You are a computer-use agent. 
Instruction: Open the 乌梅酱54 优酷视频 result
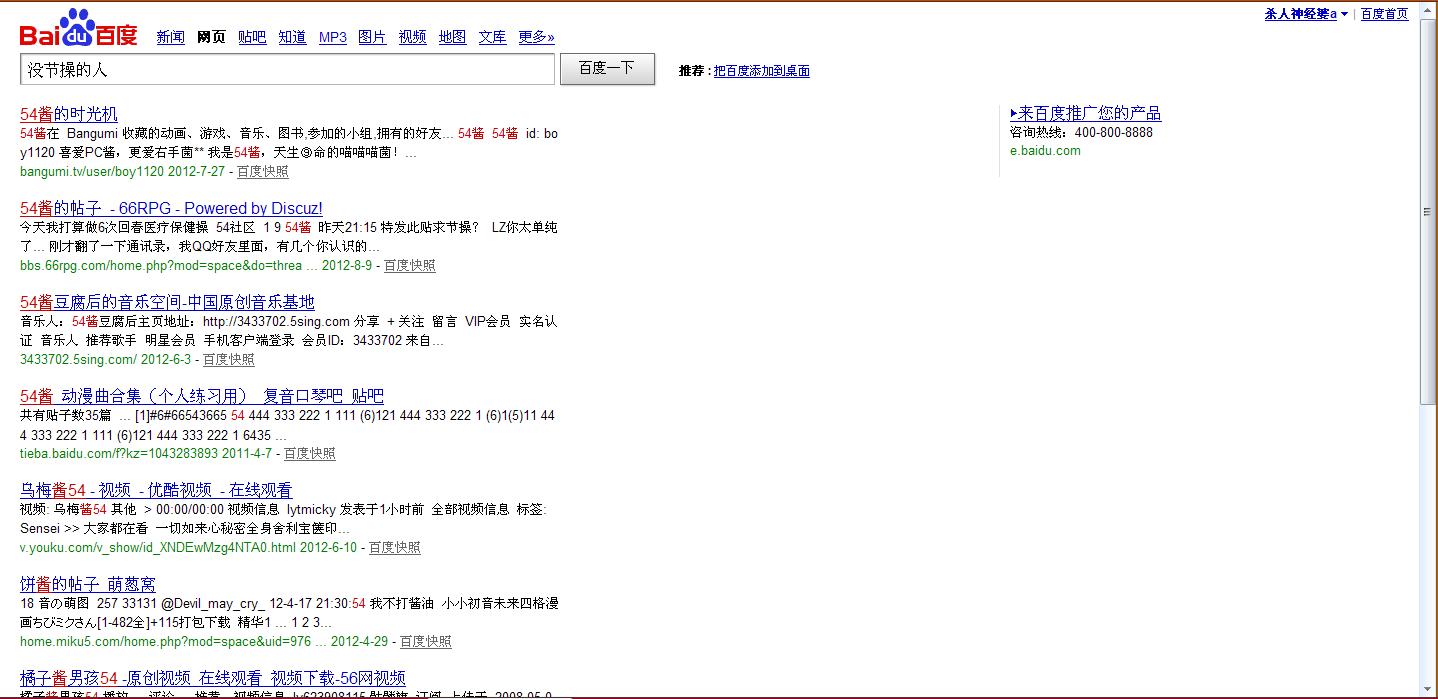click(156, 490)
